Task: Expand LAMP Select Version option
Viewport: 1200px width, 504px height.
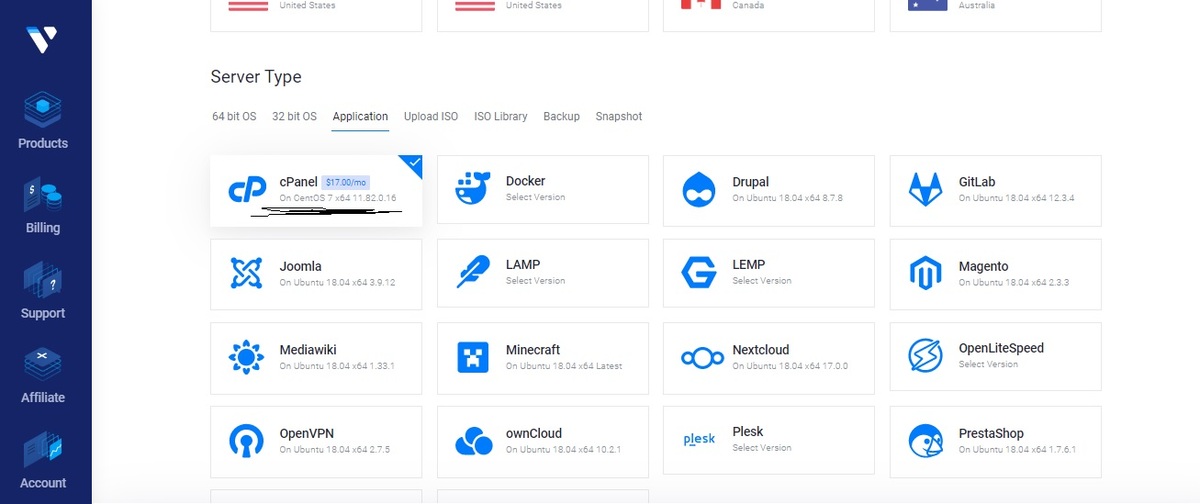Action: click(x=535, y=281)
